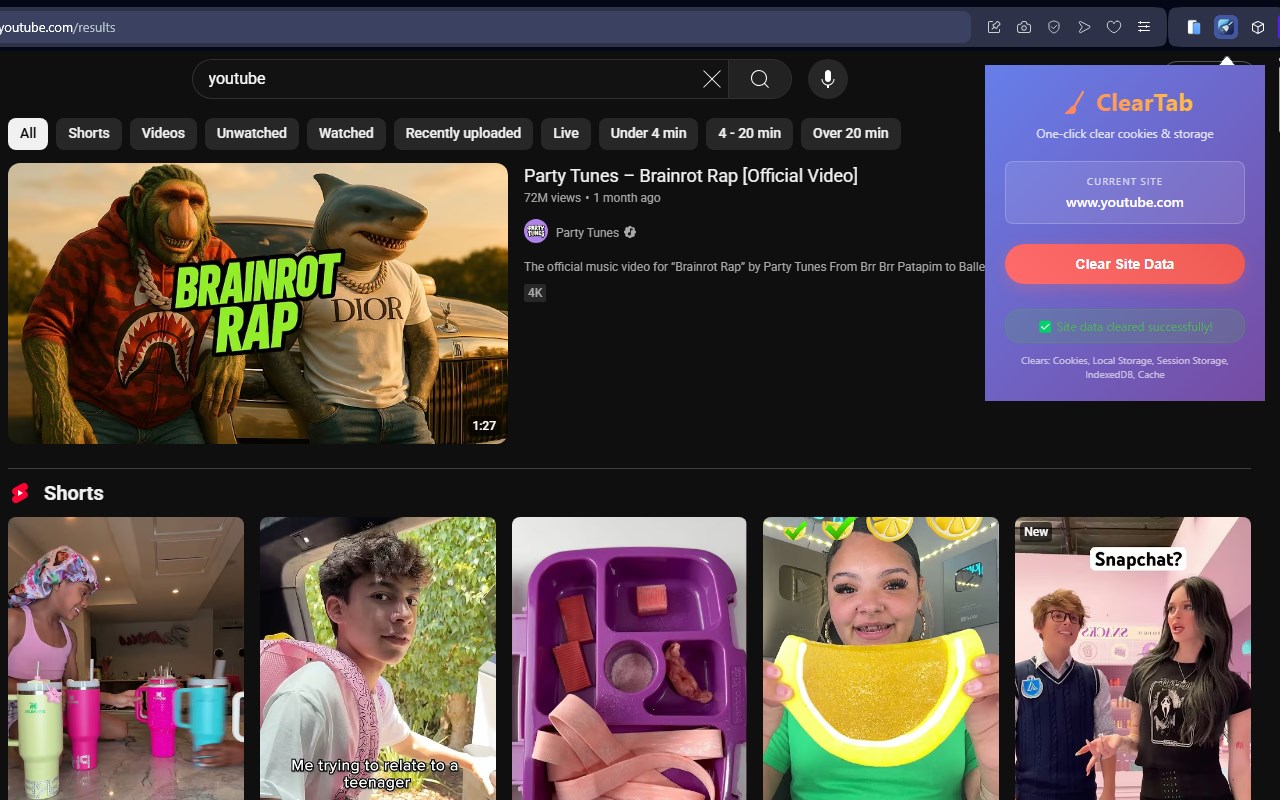Clear the search text with X icon
This screenshot has width=1280, height=800.
tap(711, 79)
